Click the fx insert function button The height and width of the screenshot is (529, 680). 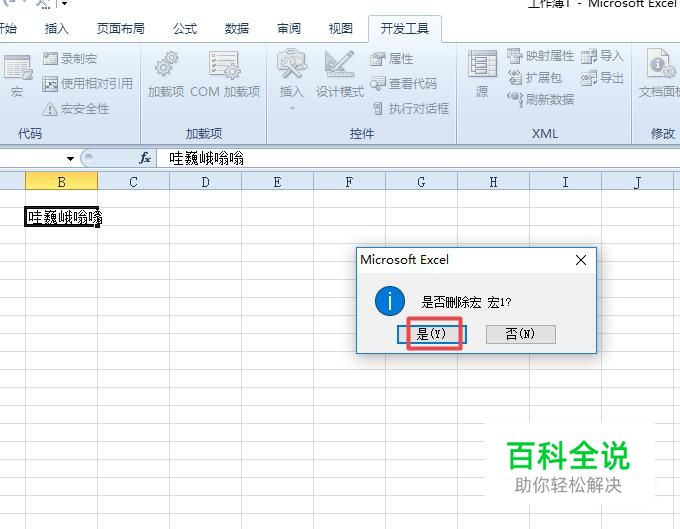click(145, 158)
